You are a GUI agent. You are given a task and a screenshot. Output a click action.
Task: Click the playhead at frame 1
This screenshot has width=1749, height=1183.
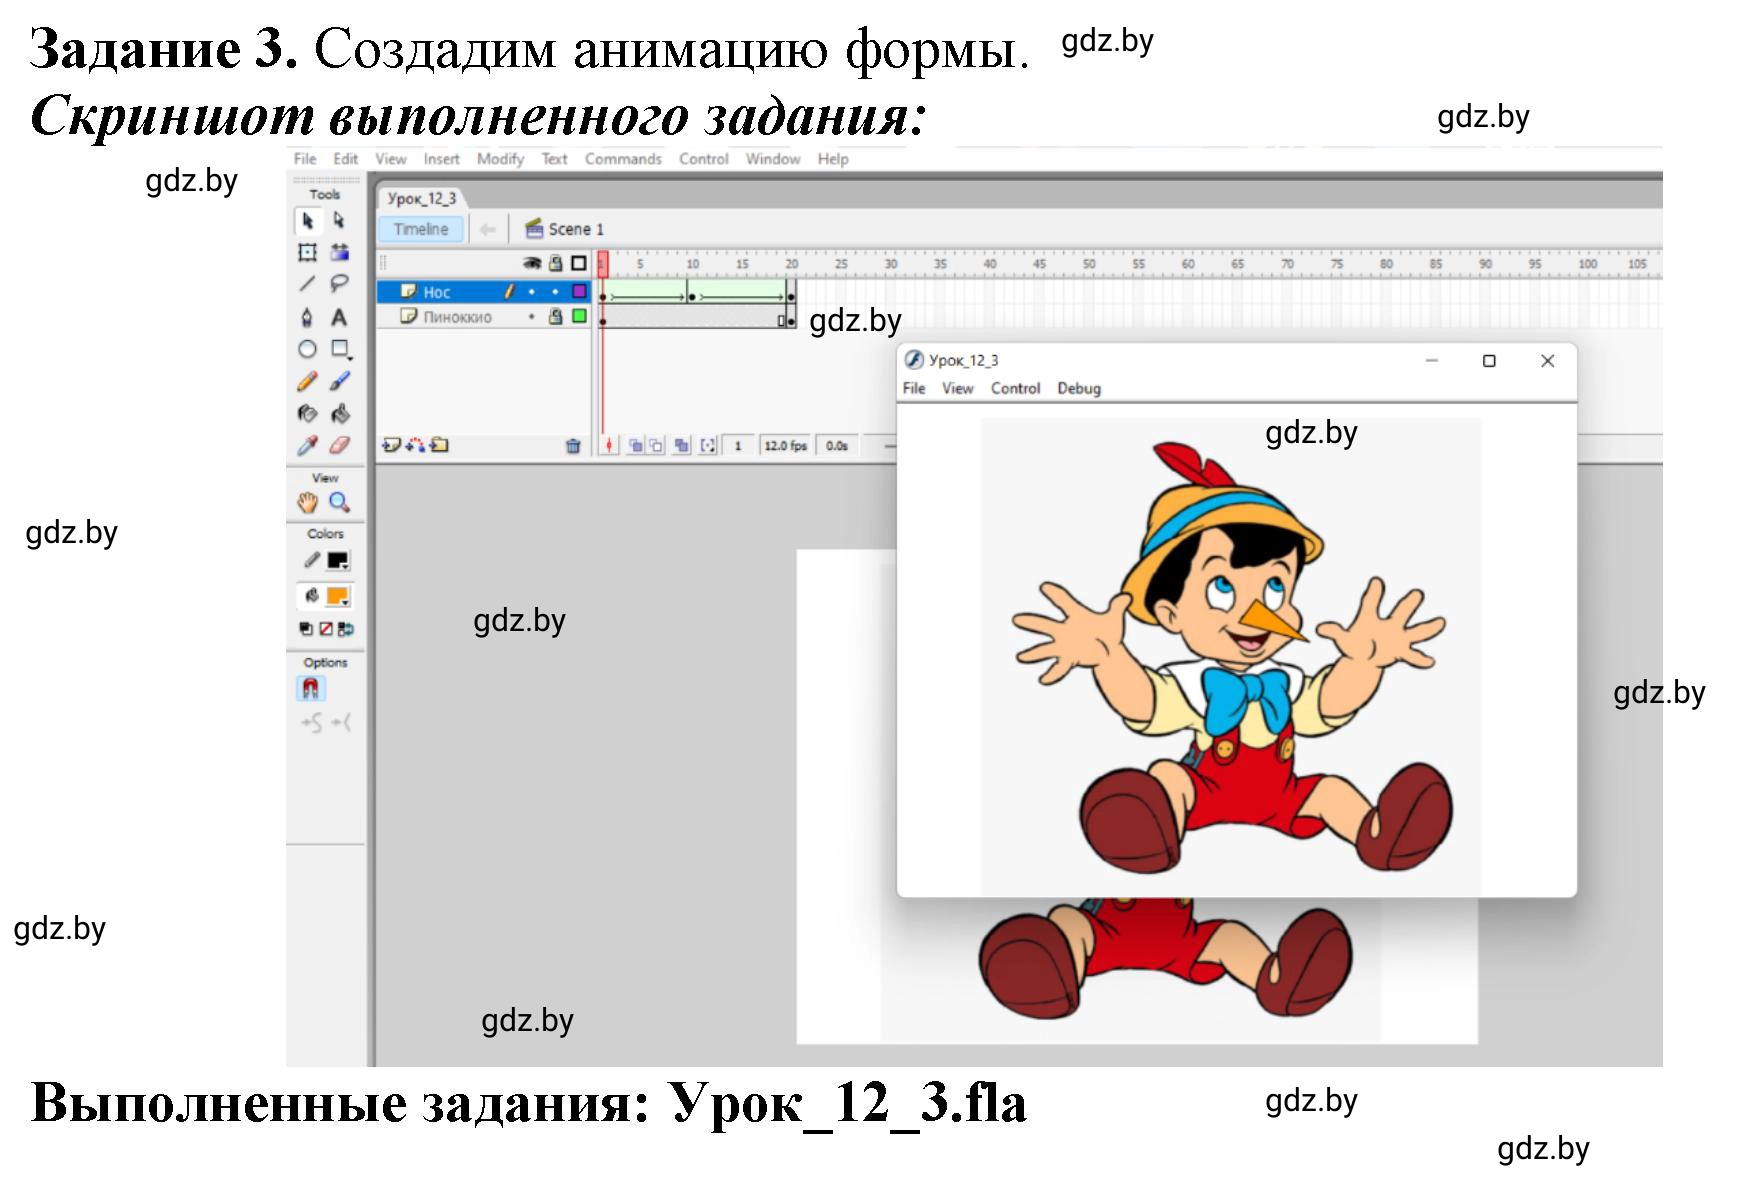click(x=603, y=264)
